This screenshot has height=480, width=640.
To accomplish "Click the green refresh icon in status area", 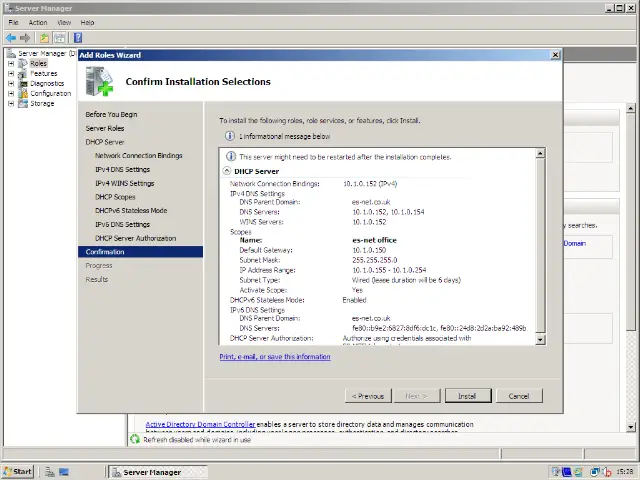I will (x=135, y=440).
